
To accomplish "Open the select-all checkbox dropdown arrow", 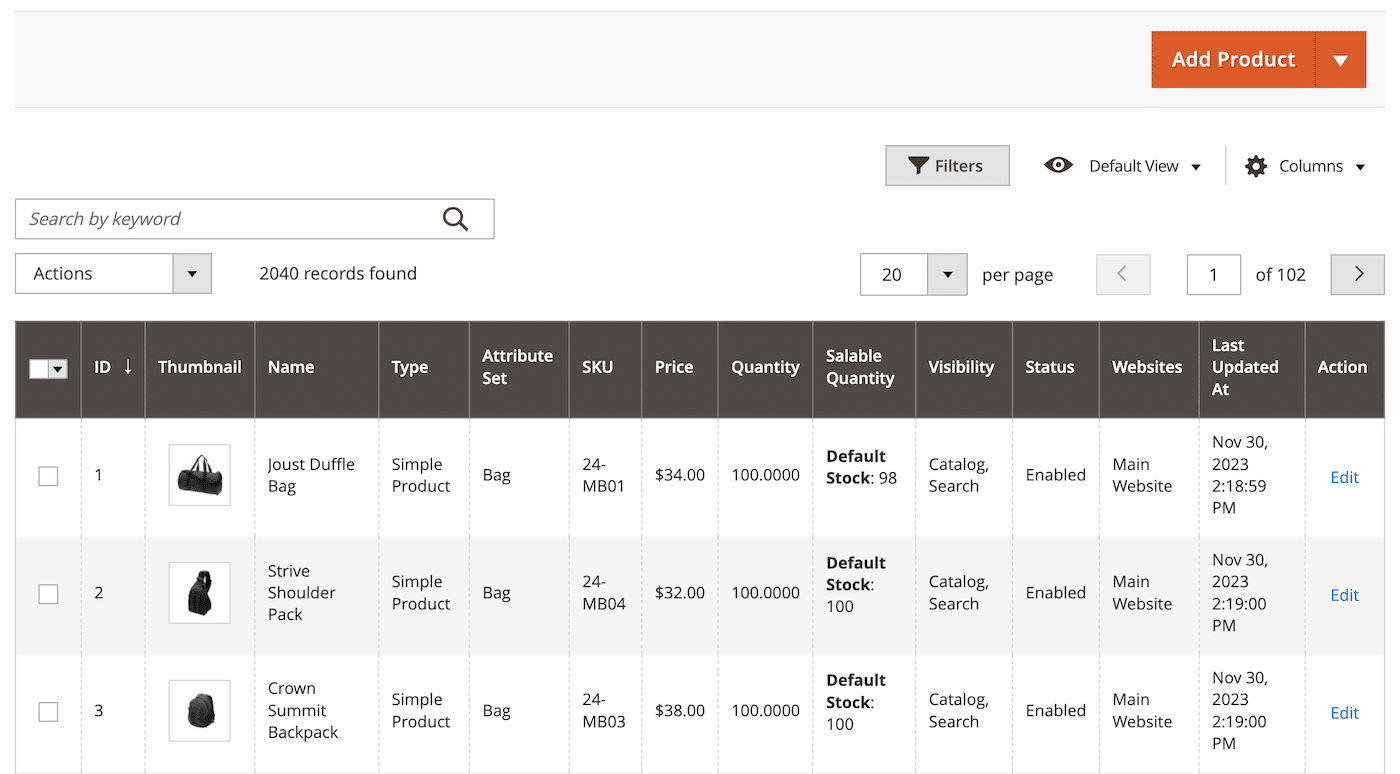I will (57, 369).
